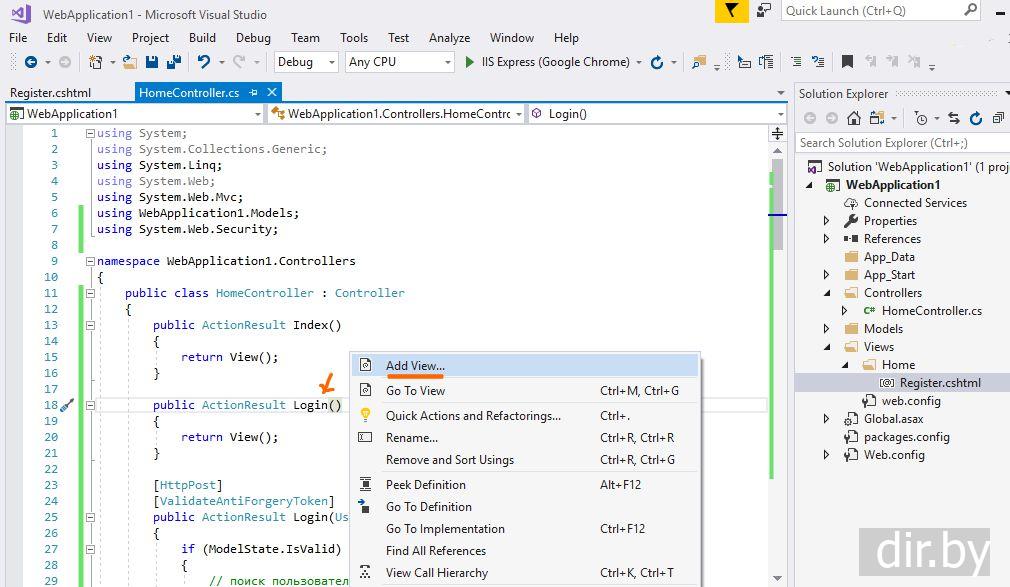
Task: Click Collapse All icon in Solution Explorer
Action: pyautogui.click(x=998, y=118)
